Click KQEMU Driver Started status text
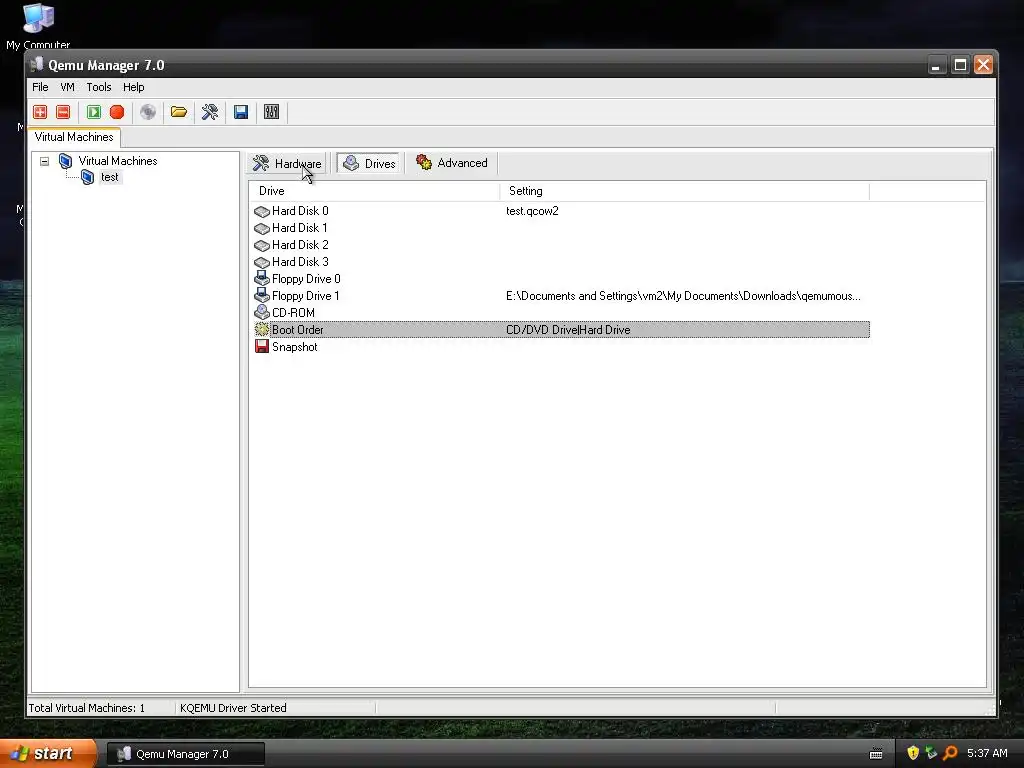Screen dimensions: 1024x768 click(x=233, y=708)
